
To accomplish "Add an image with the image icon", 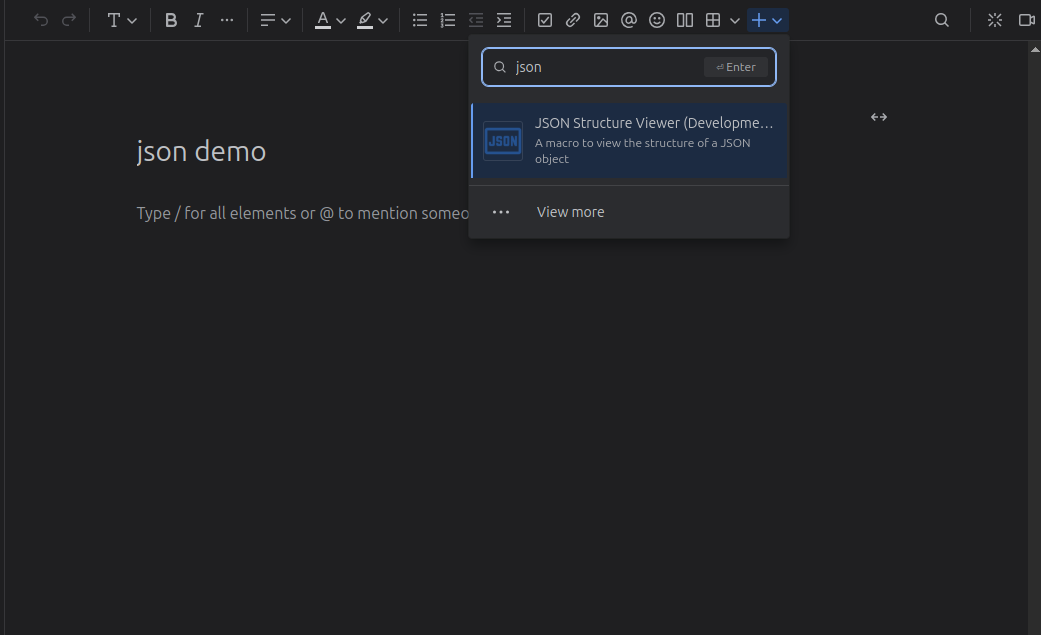I will click(601, 20).
